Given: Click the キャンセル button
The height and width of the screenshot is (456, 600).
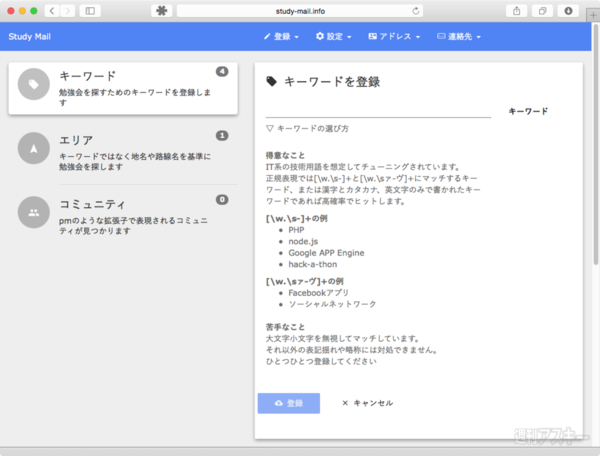Looking at the screenshot, I should 368,403.
